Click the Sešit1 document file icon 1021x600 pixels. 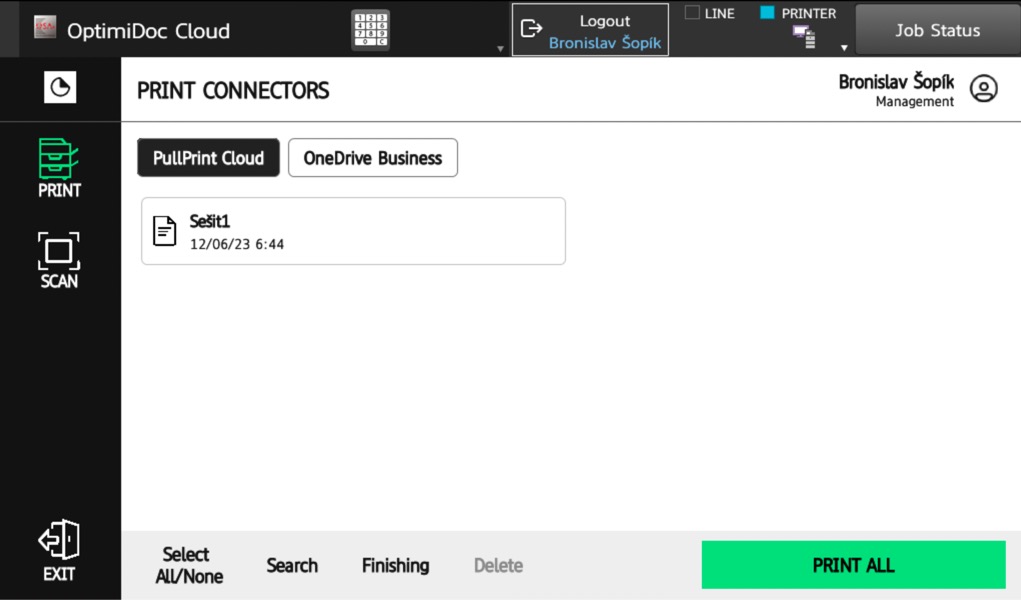(x=164, y=231)
